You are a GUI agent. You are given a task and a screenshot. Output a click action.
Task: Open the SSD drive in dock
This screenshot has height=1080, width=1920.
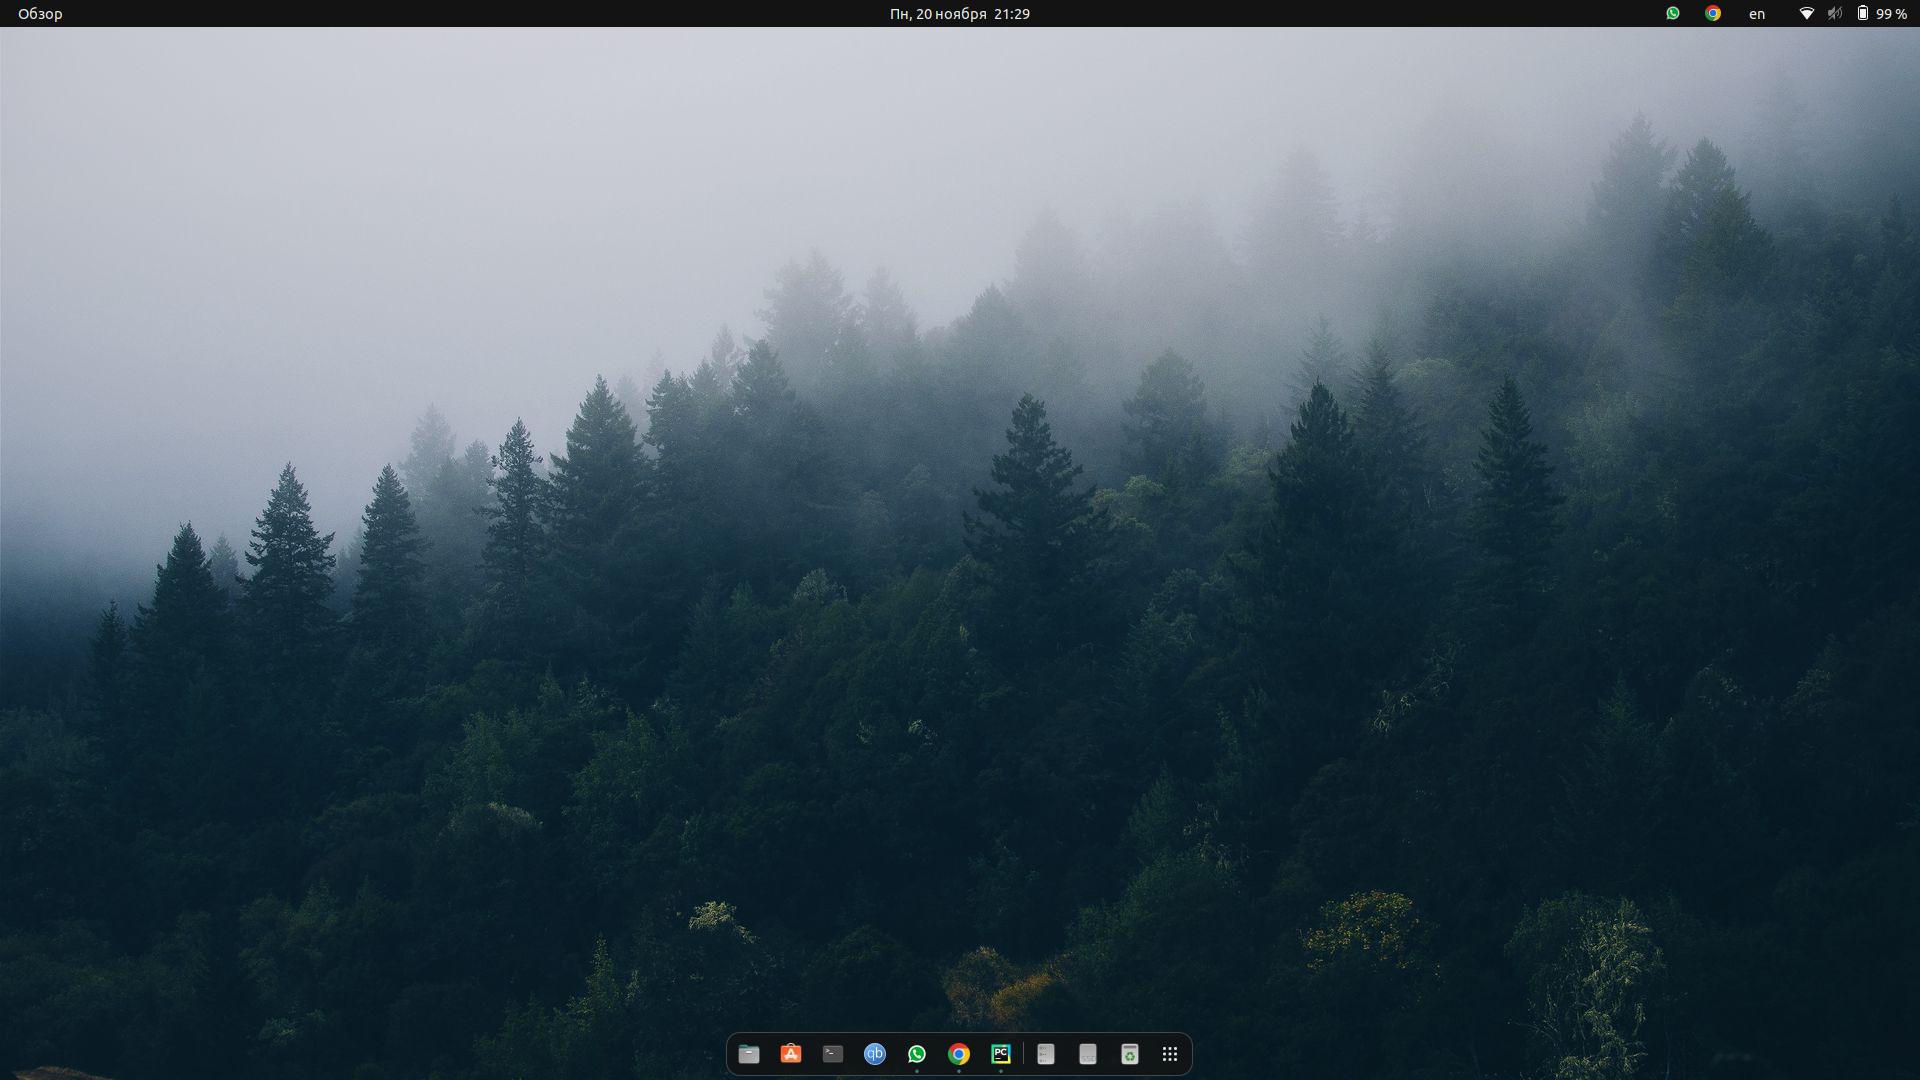(x=1088, y=1054)
